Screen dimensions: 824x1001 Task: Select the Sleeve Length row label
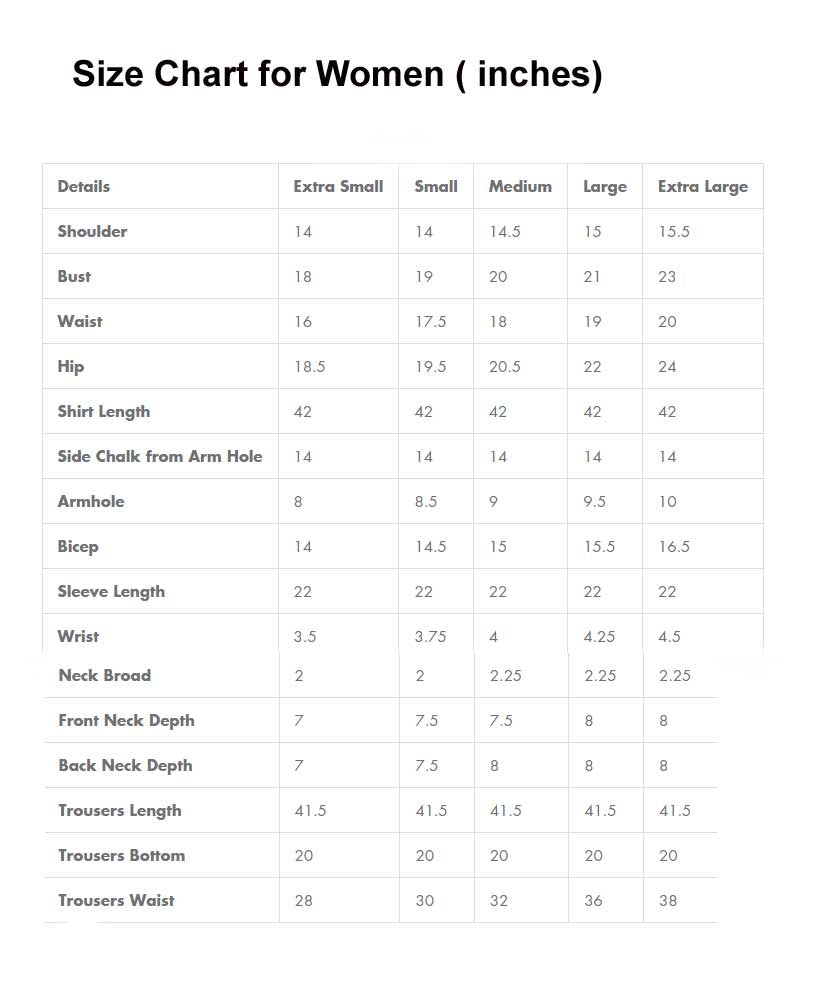pos(111,592)
